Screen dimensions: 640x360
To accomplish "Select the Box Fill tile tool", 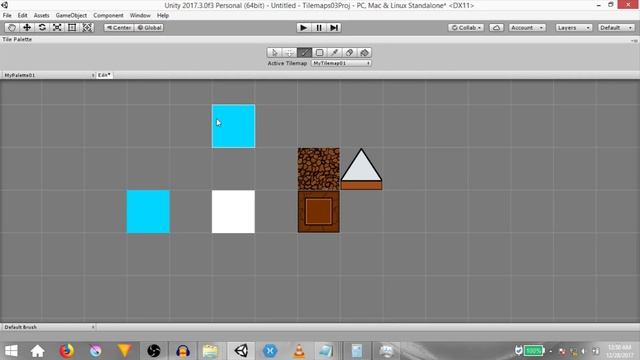I will (320, 53).
